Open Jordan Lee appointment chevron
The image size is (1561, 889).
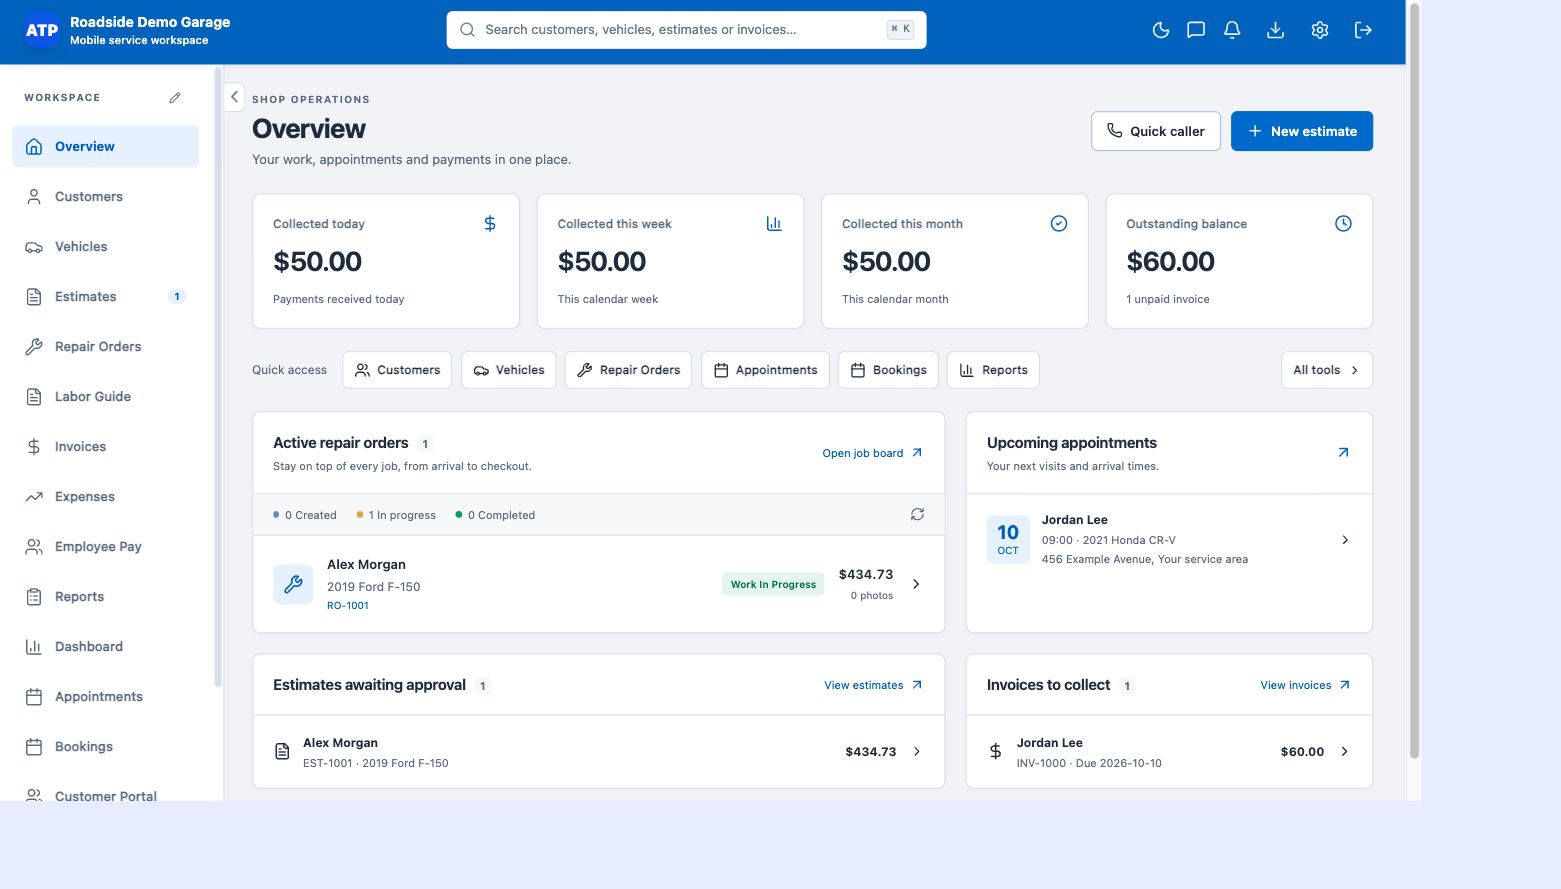(1345, 540)
